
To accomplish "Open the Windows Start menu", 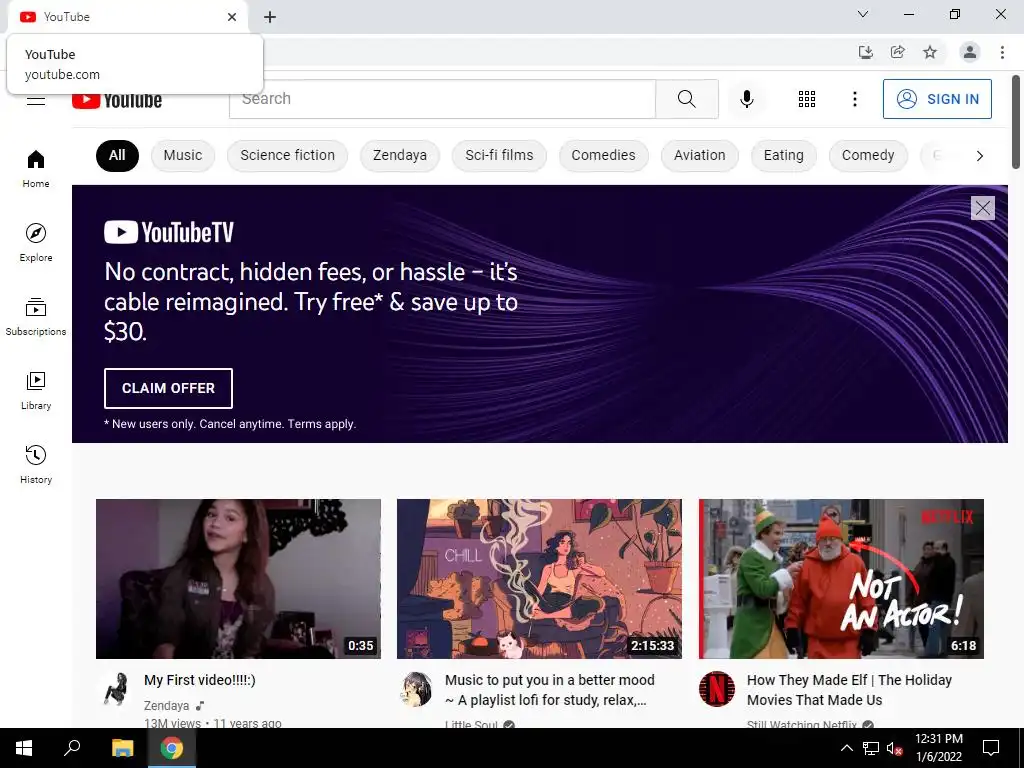I will point(24,748).
